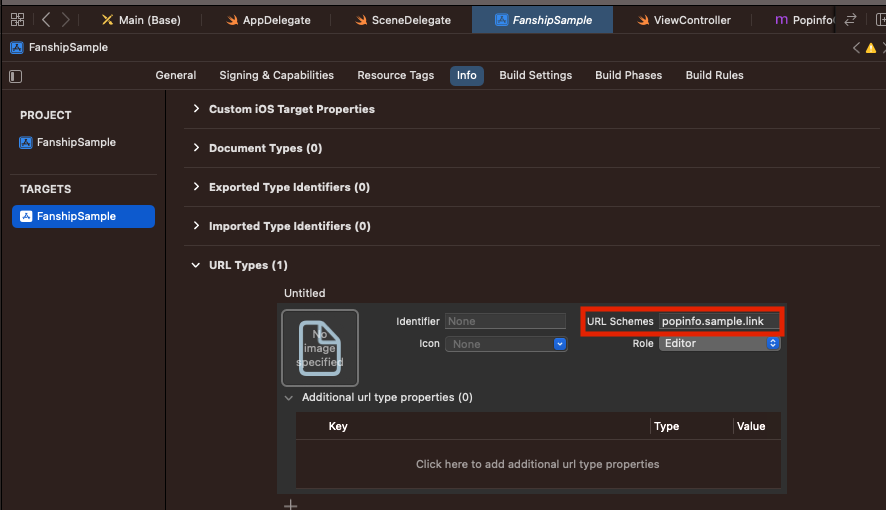Expand Exported Type Identifiers (0)
This screenshot has width=886, height=510.
(196, 186)
